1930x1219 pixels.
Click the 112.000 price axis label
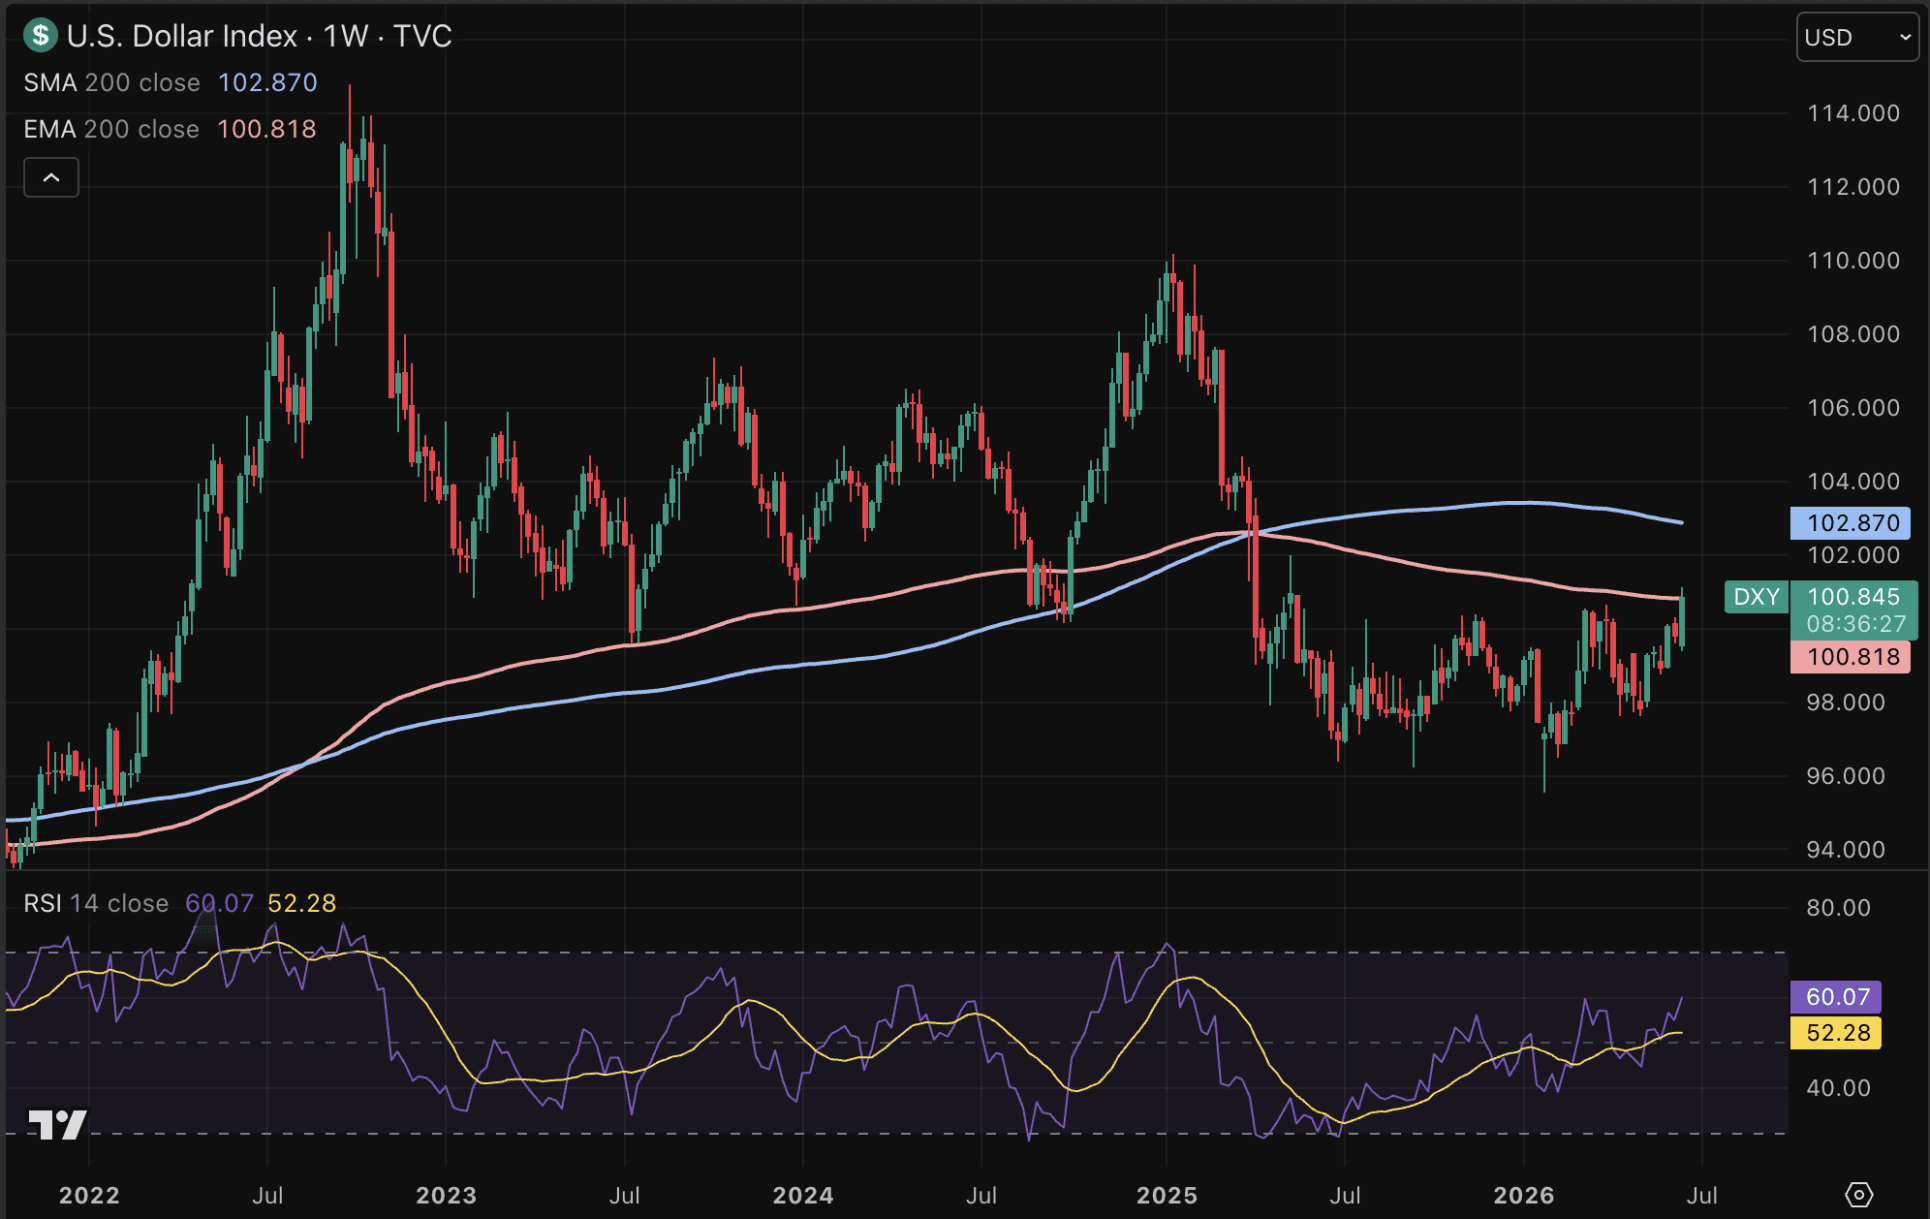(1853, 186)
